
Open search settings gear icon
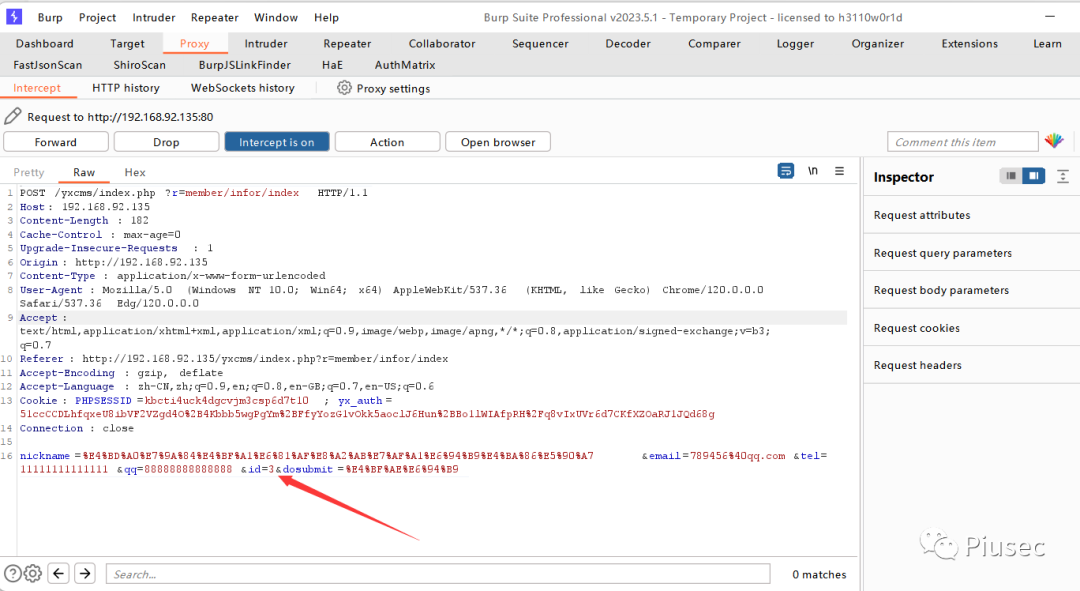coord(33,573)
